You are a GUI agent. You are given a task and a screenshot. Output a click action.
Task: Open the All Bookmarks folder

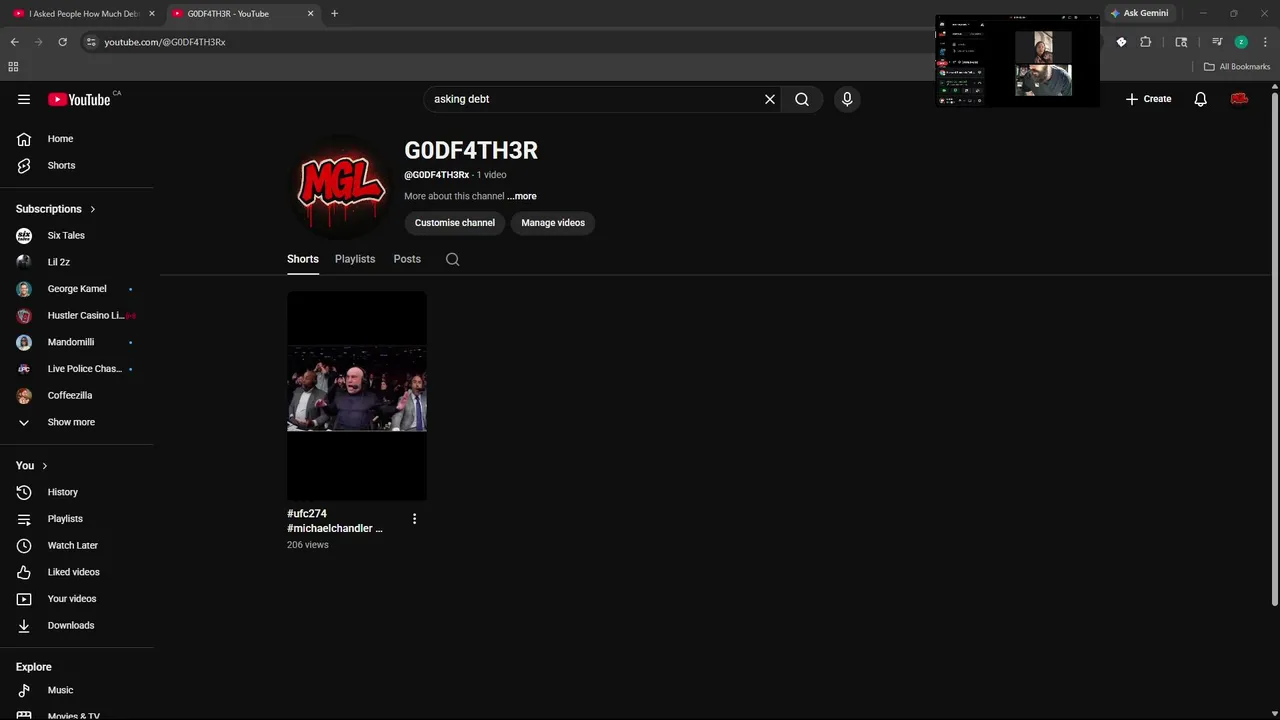coord(1237,67)
